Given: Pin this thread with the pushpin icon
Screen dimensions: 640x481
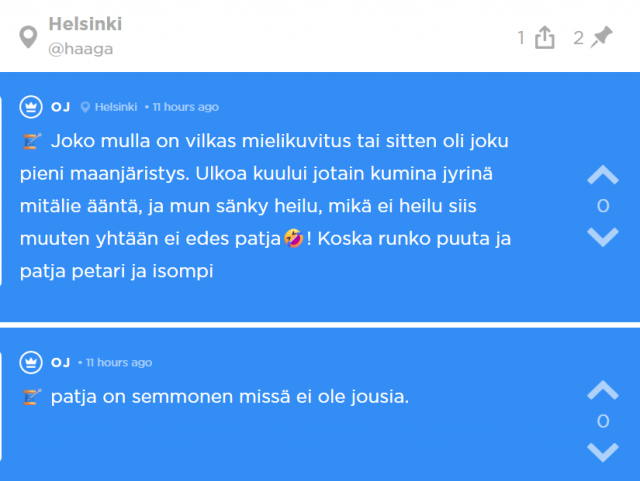Looking at the screenshot, I should [601, 38].
